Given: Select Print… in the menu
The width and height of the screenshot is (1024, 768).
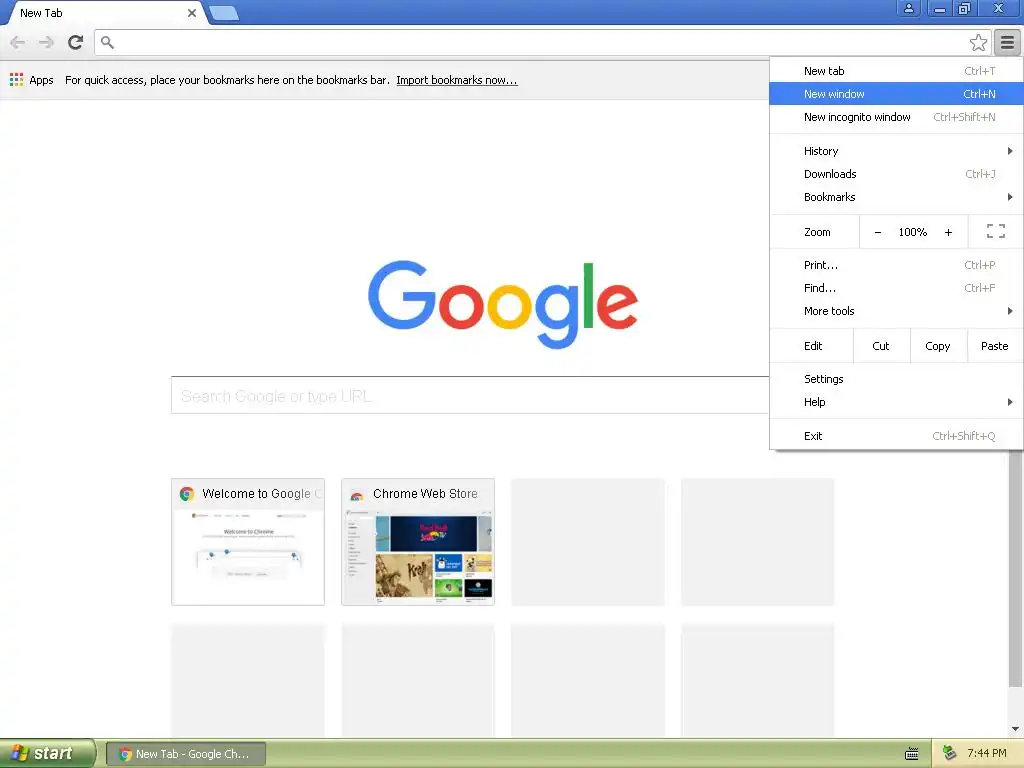Looking at the screenshot, I should pyautogui.click(x=896, y=264).
